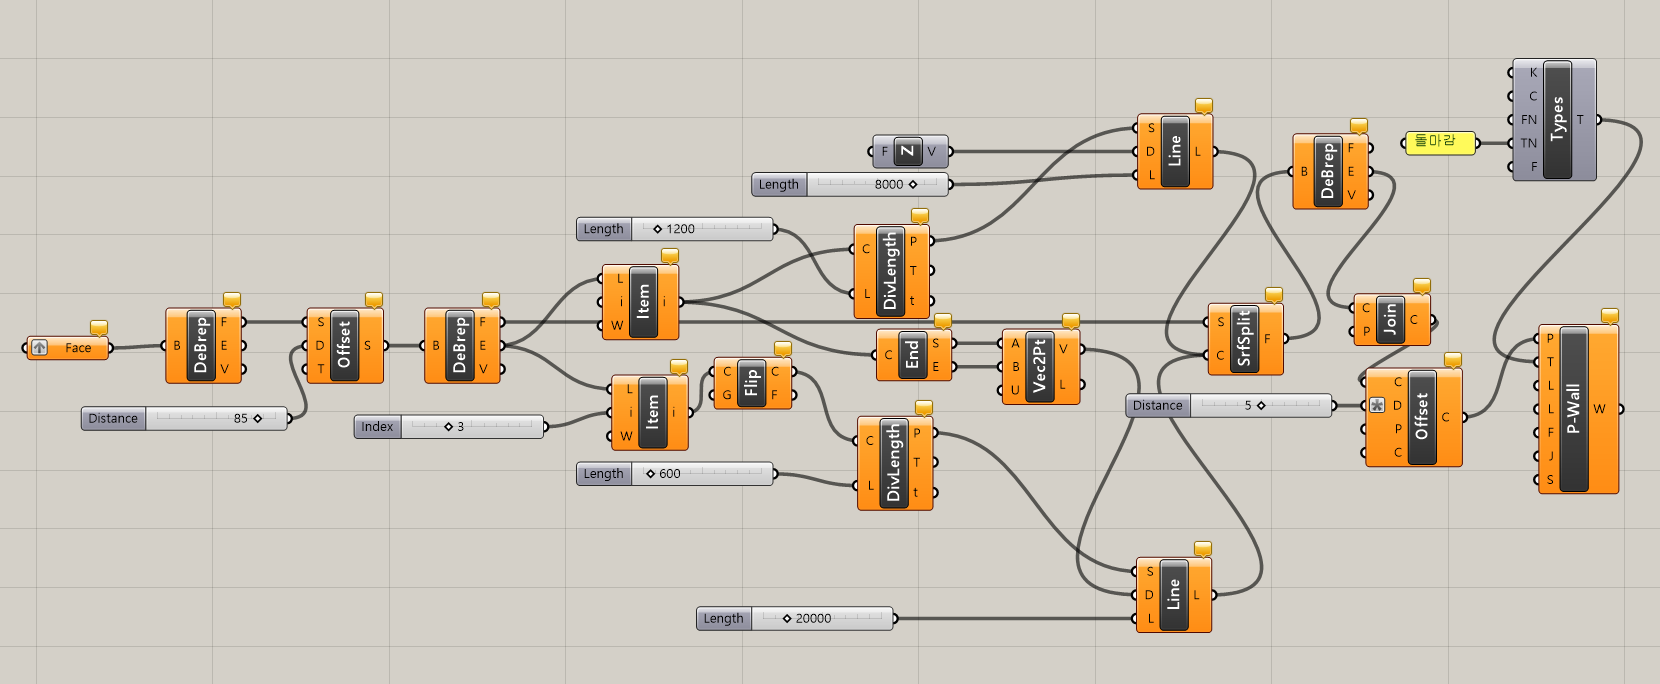Select the SrfSplit component

coord(1244,339)
